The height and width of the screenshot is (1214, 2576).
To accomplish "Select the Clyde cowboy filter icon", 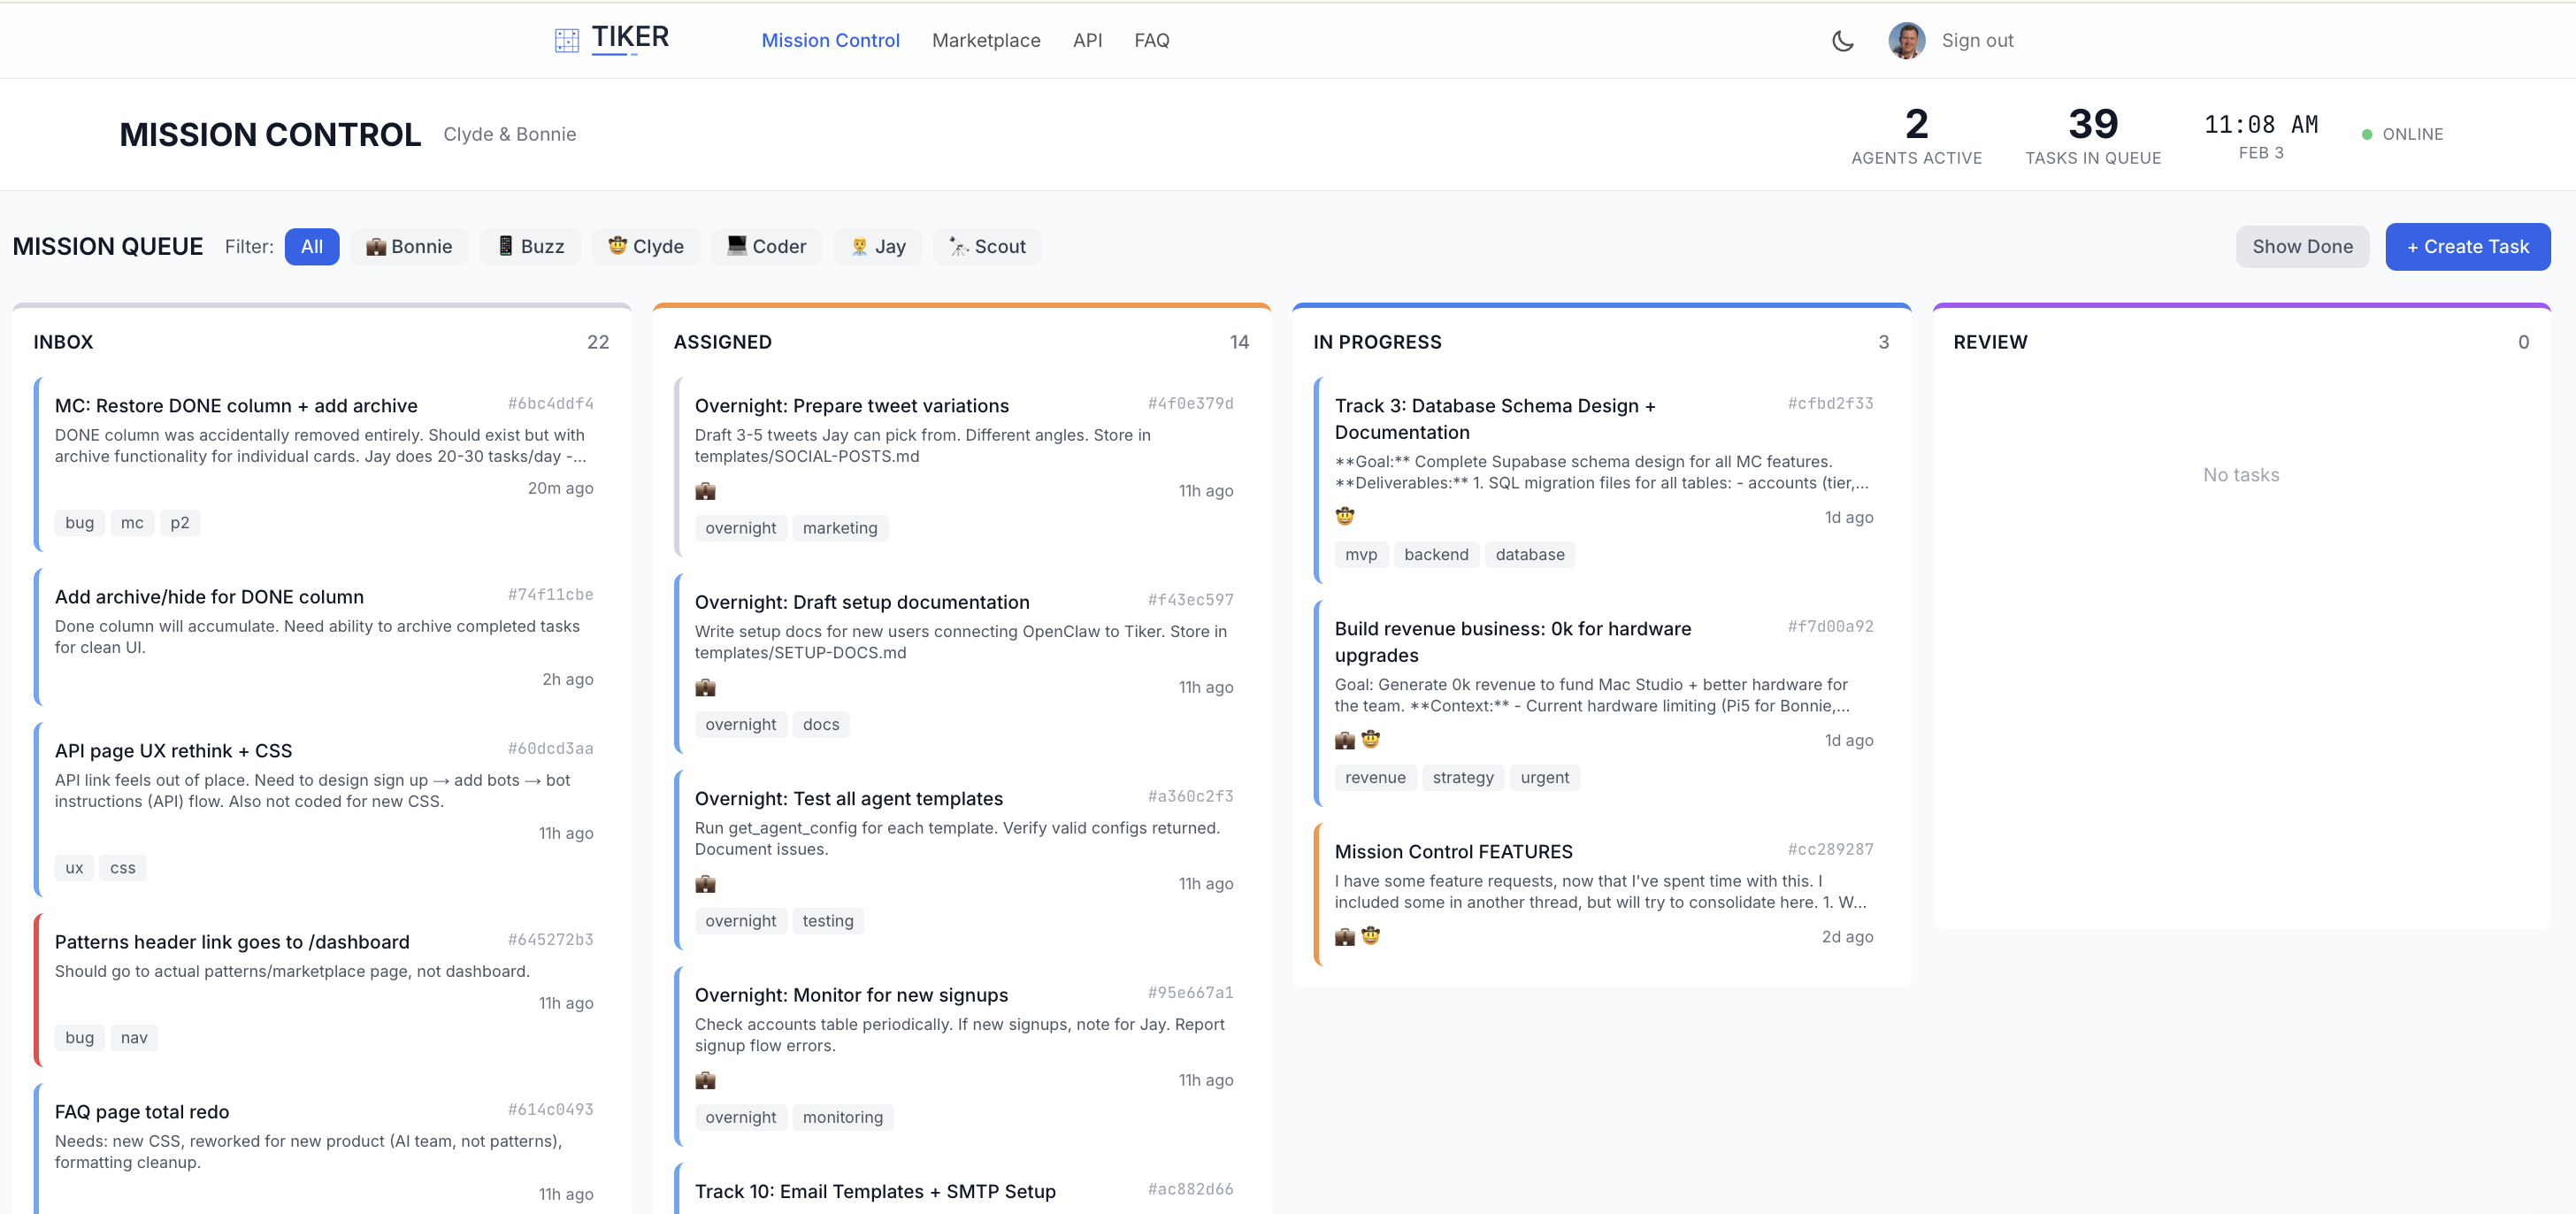I will (x=619, y=246).
